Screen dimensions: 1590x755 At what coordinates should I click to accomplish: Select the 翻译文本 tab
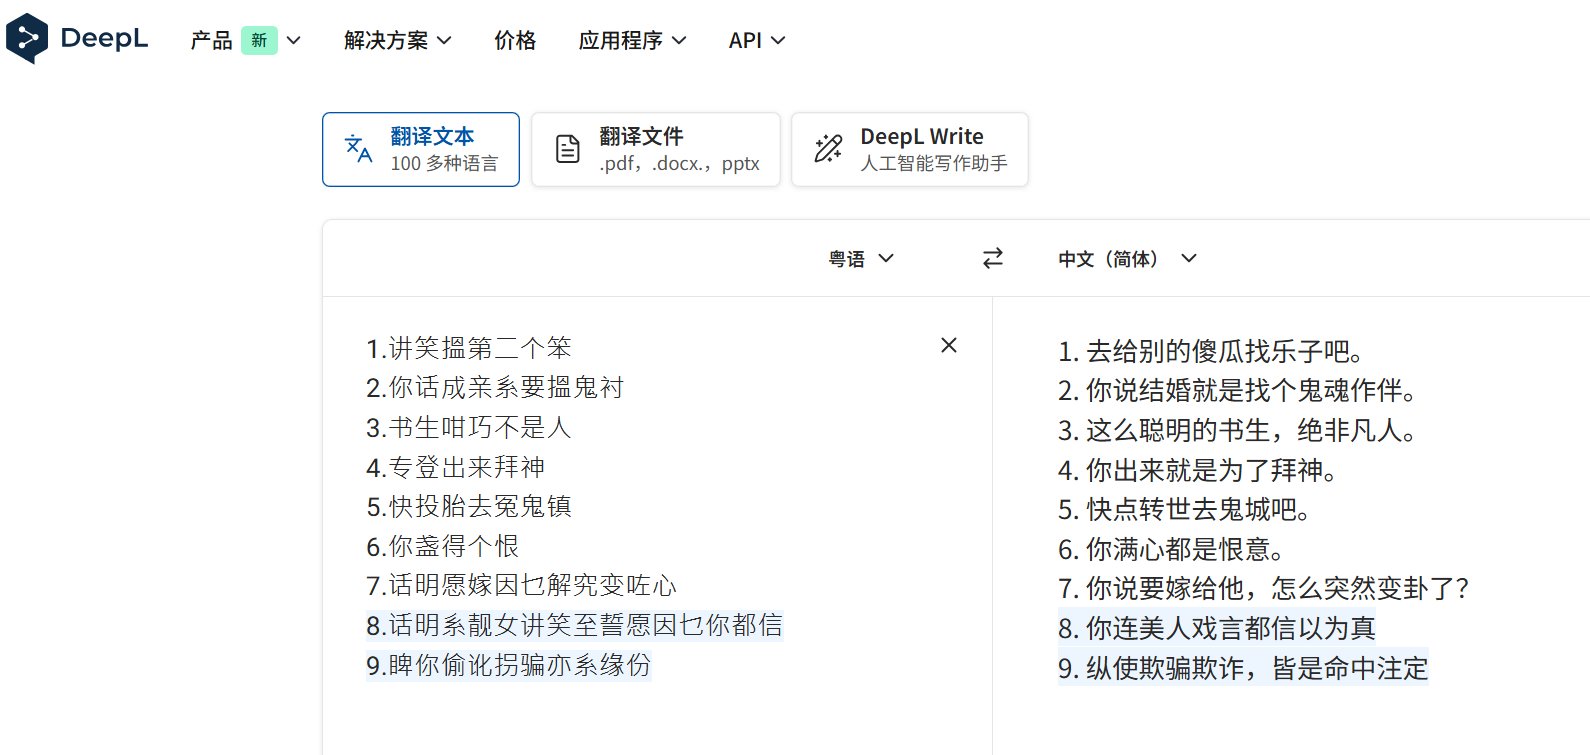pyautogui.click(x=421, y=149)
